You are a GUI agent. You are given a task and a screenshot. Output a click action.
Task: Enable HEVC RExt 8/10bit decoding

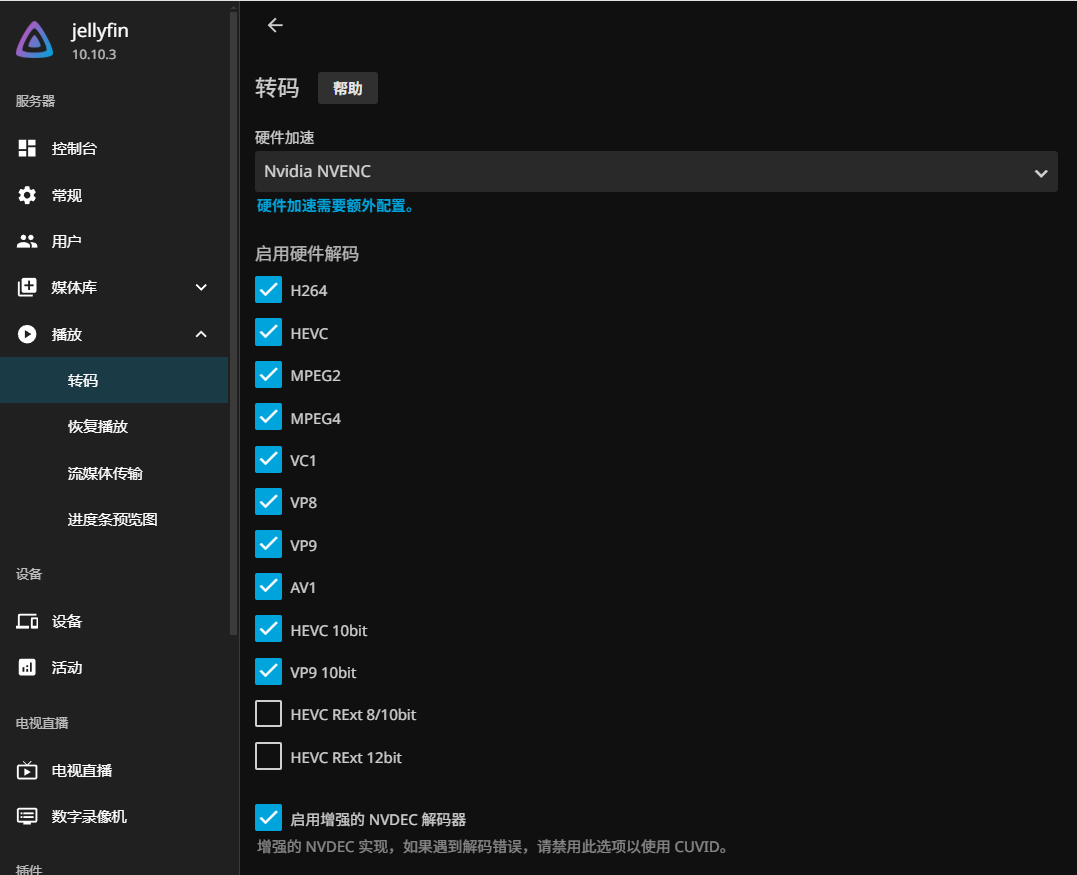(269, 714)
